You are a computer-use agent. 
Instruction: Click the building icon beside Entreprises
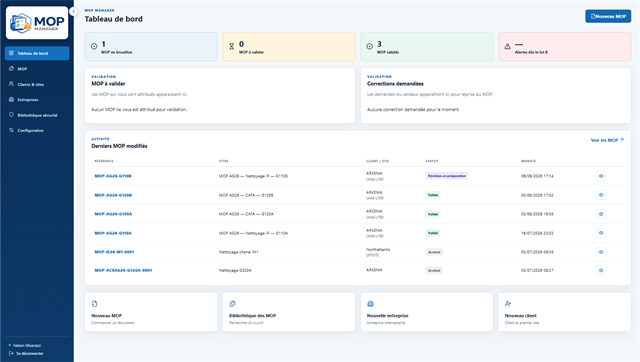[x=11, y=99]
